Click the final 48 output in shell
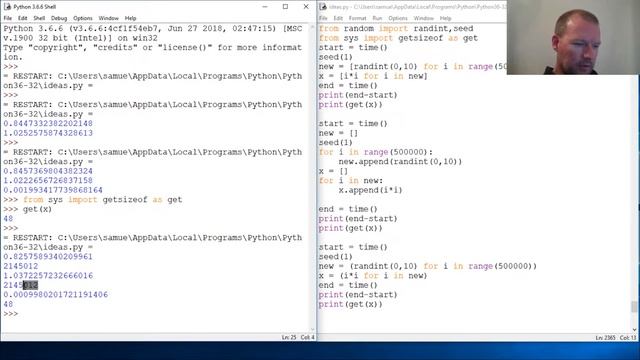Screen dimensions: 640x360 pyautogui.click(x=8, y=304)
